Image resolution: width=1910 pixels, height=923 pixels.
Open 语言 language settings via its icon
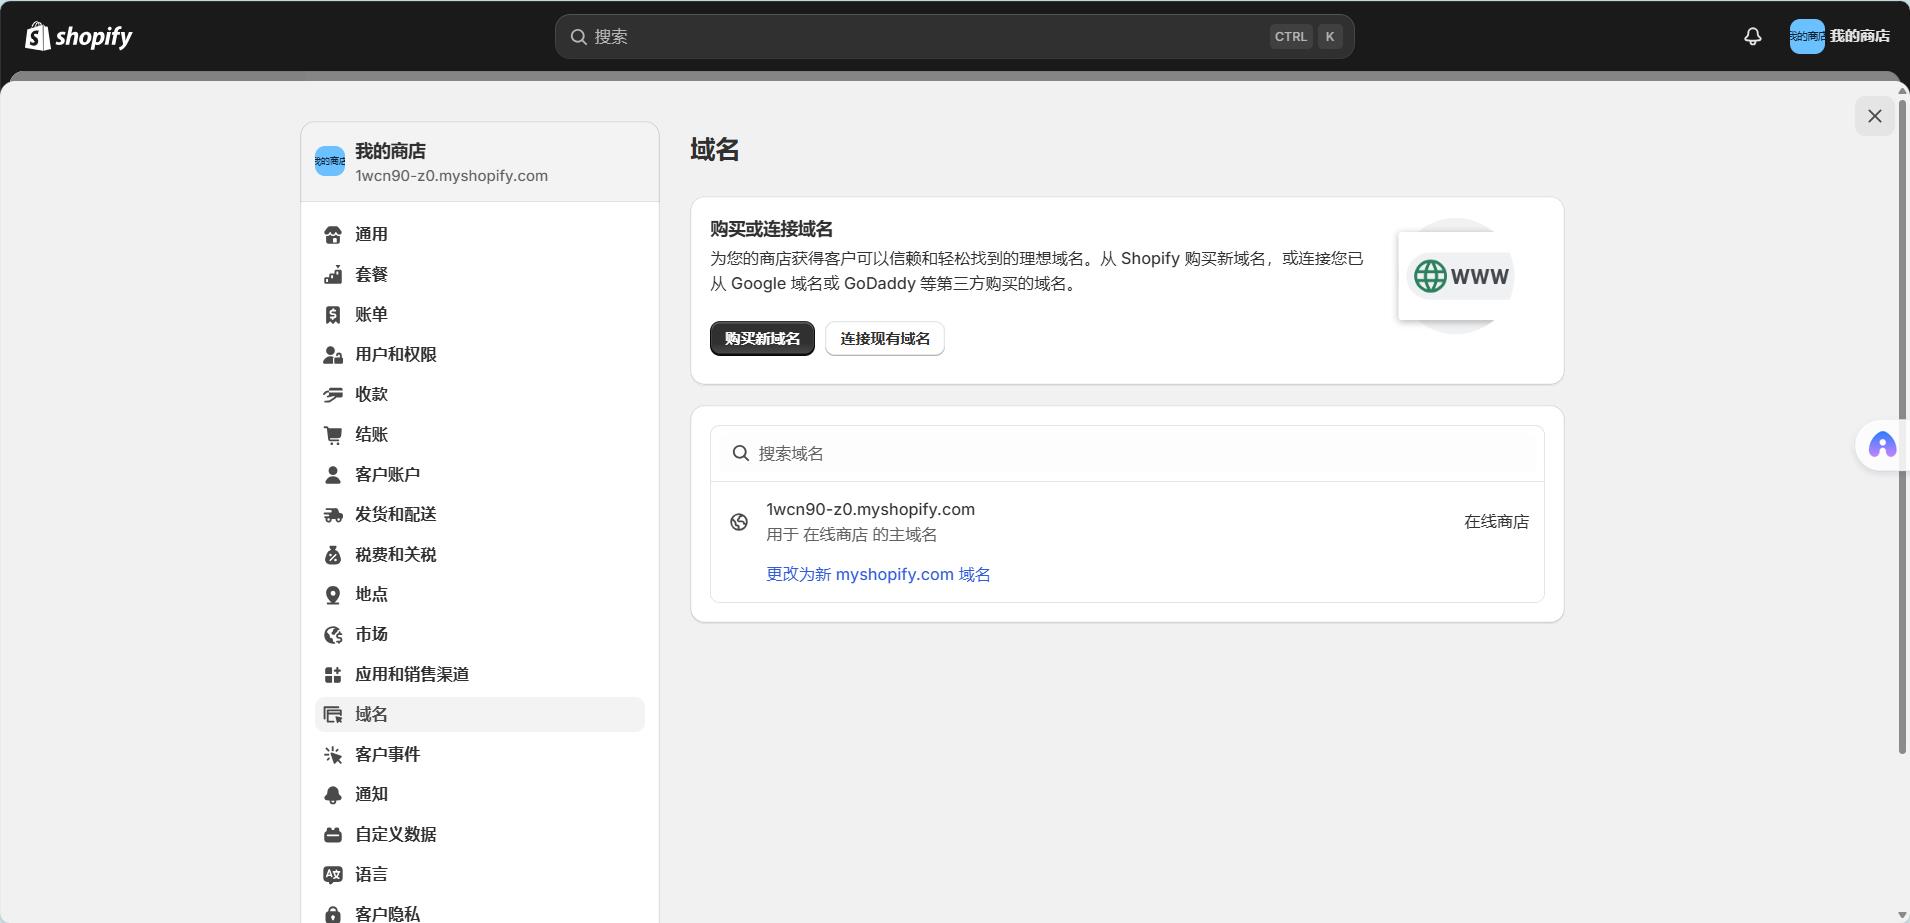click(334, 874)
